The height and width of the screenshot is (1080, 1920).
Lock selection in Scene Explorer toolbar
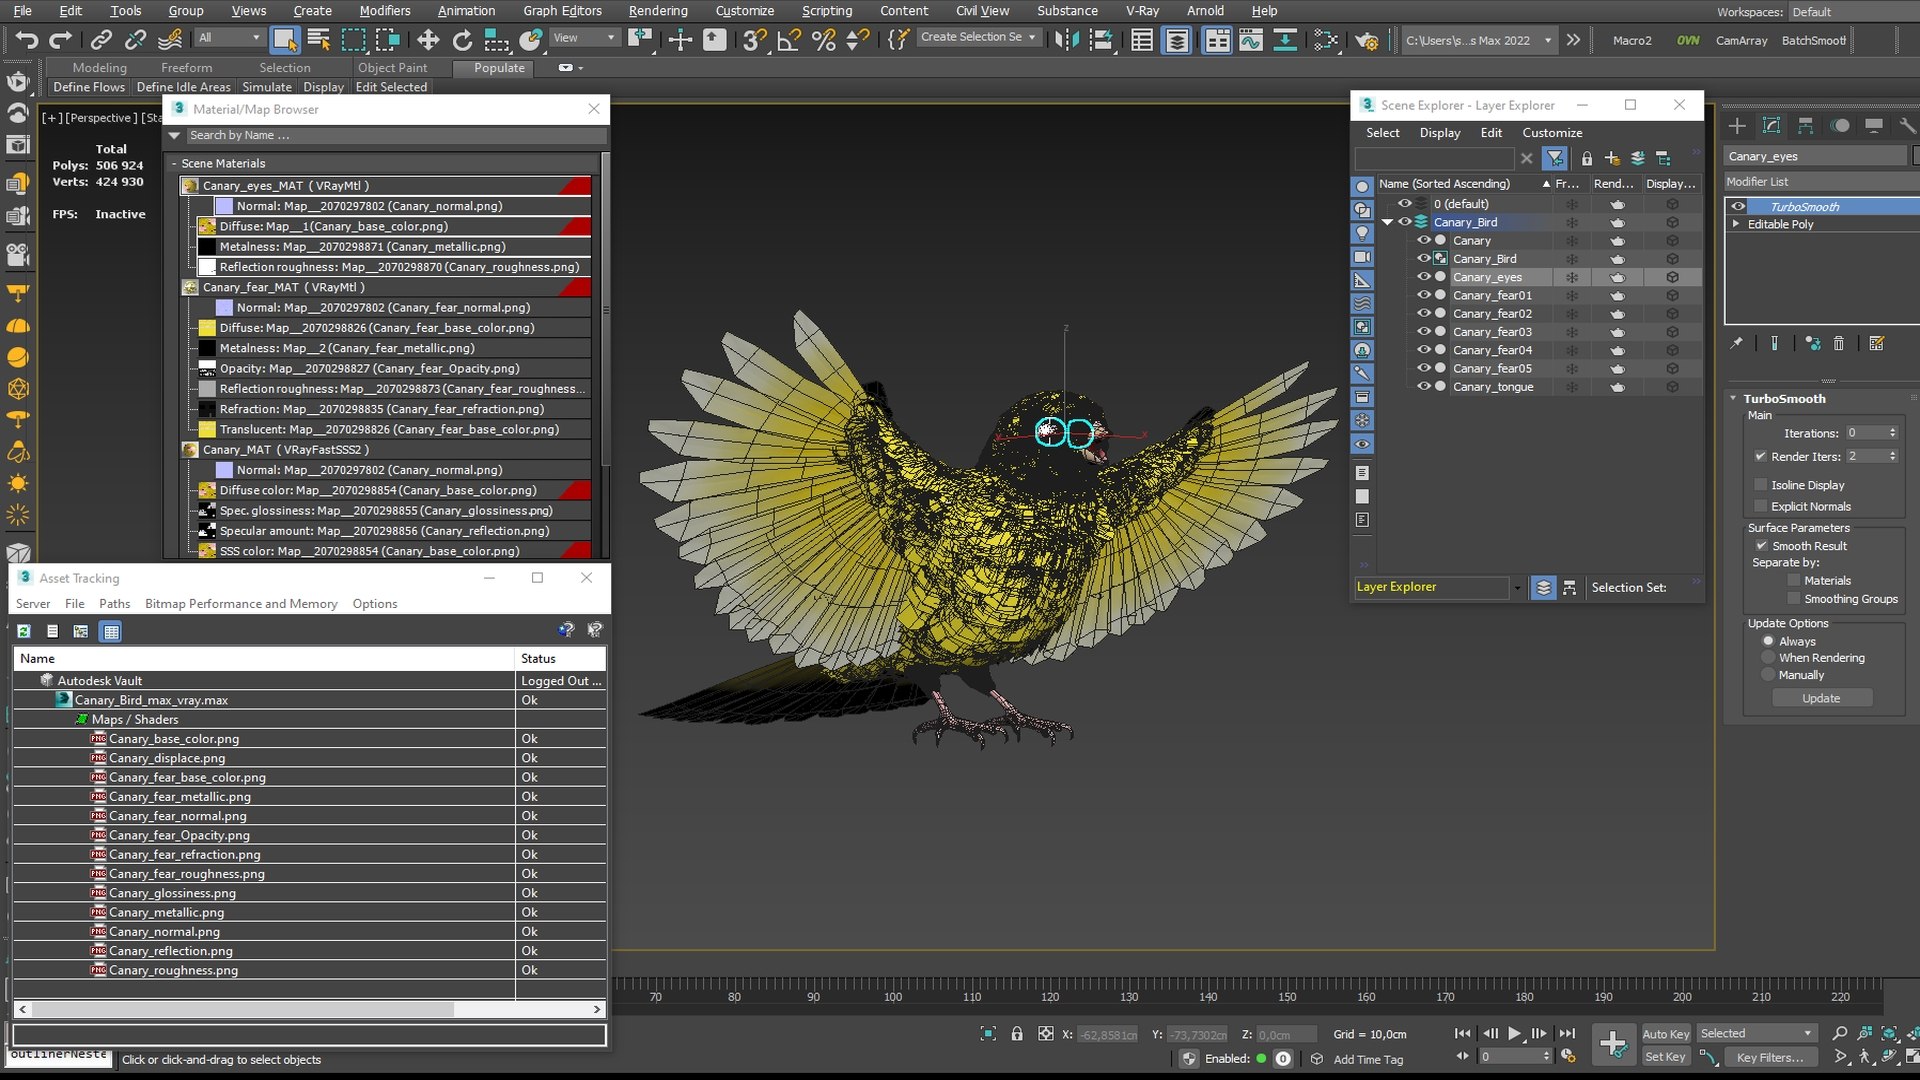click(x=1587, y=159)
